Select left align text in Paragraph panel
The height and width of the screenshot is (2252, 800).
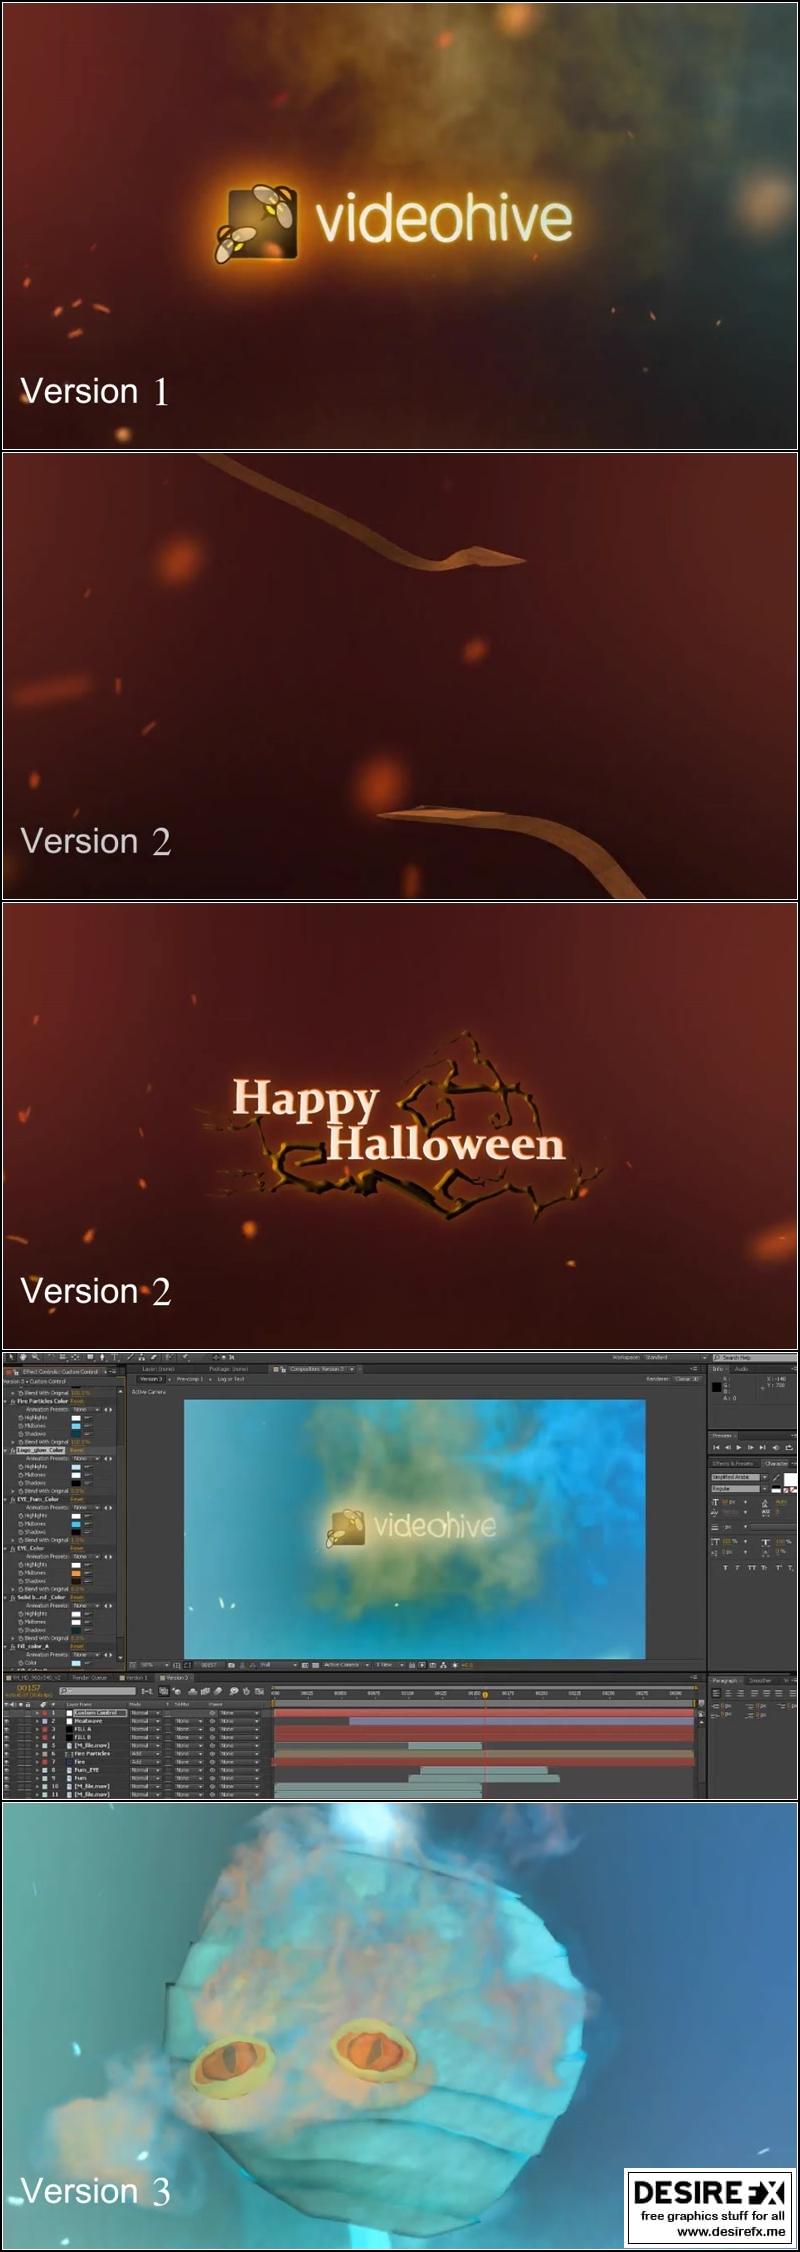(x=715, y=1692)
